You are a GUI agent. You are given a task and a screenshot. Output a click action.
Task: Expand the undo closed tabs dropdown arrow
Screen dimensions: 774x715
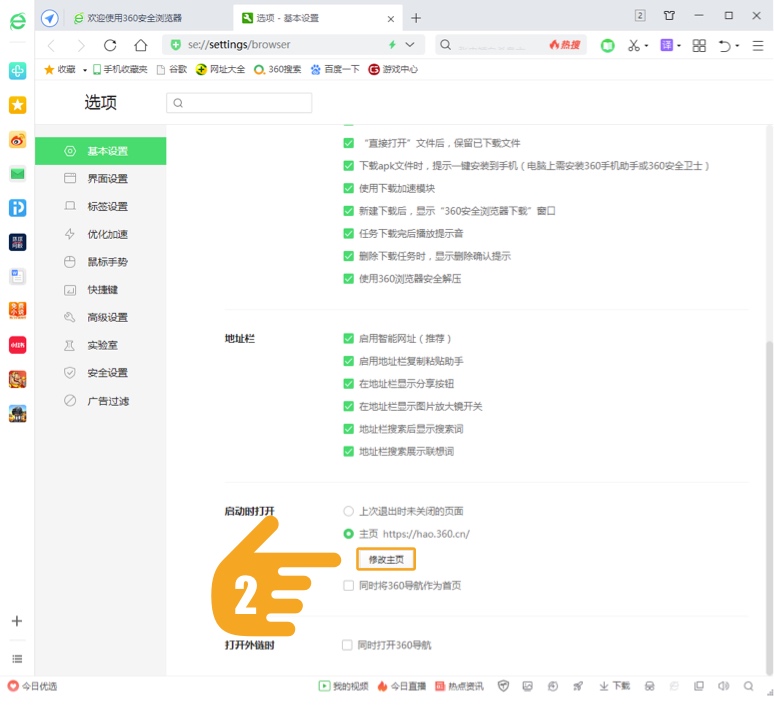pos(737,46)
